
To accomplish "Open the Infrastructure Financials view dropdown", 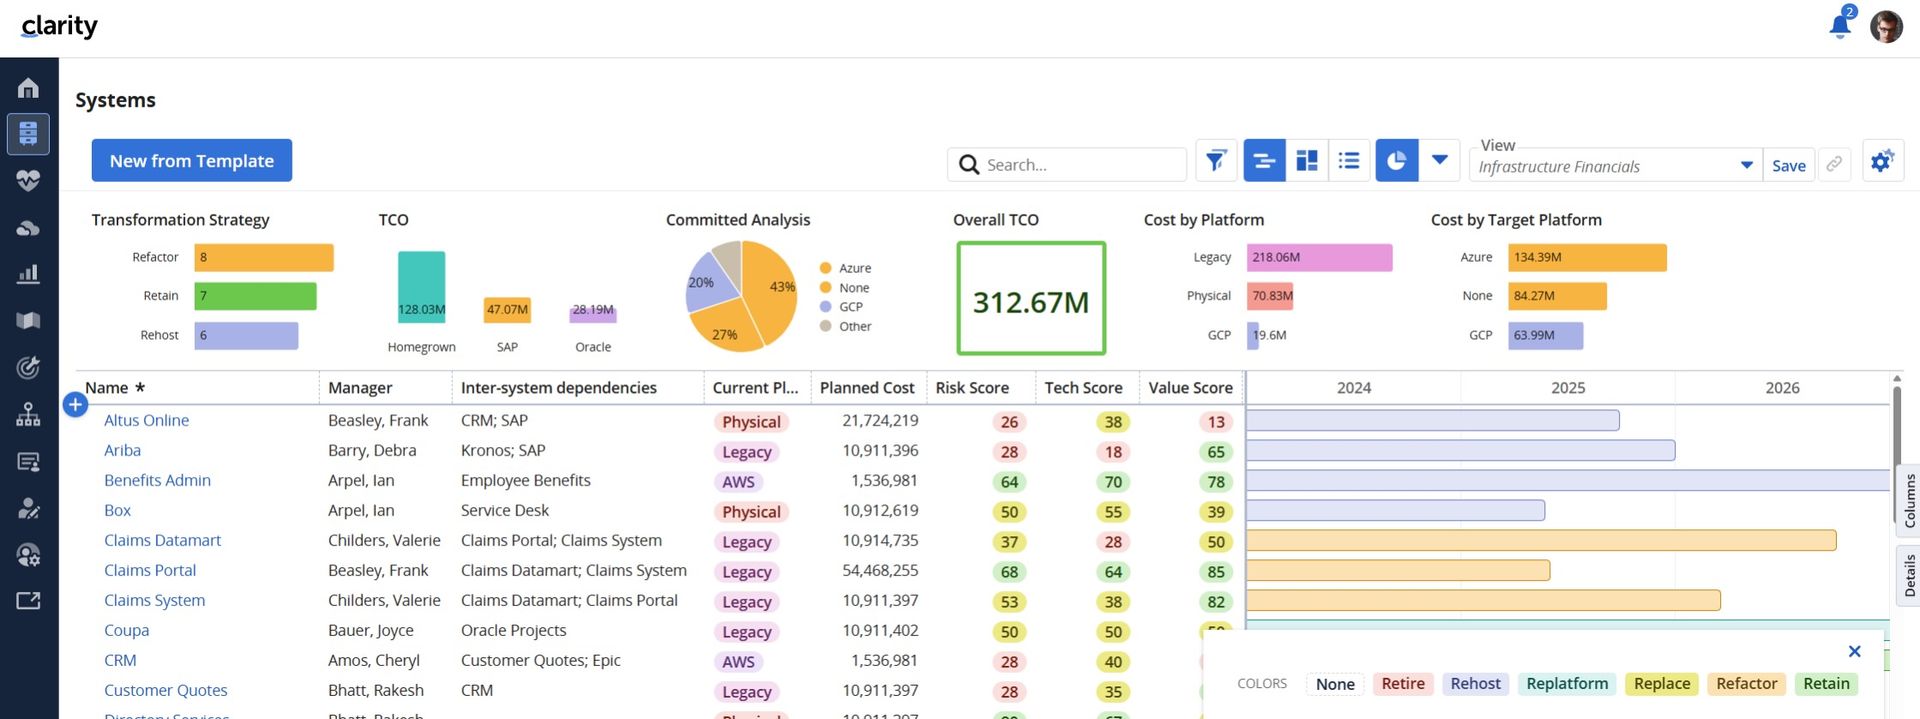I will (1615, 166).
